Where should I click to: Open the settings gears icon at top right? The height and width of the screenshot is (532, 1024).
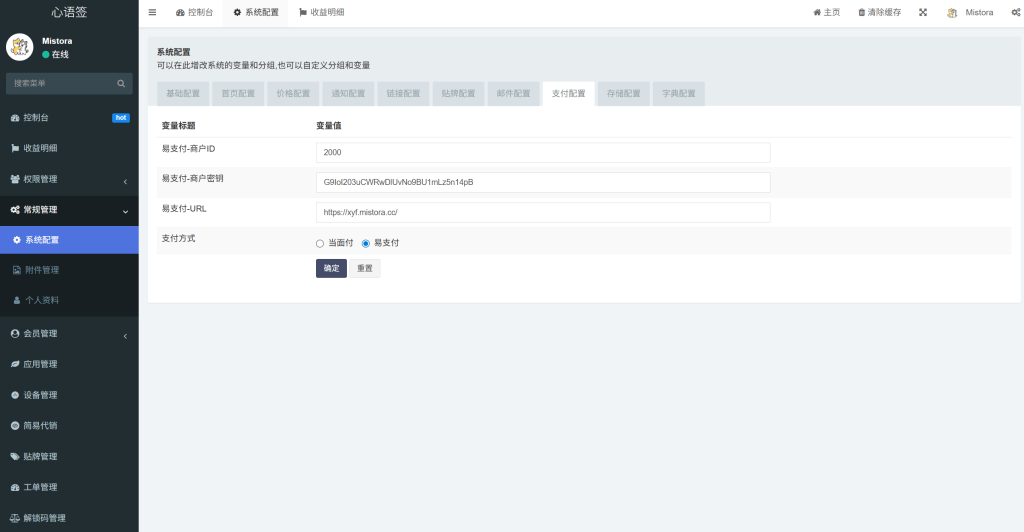click(x=1016, y=12)
